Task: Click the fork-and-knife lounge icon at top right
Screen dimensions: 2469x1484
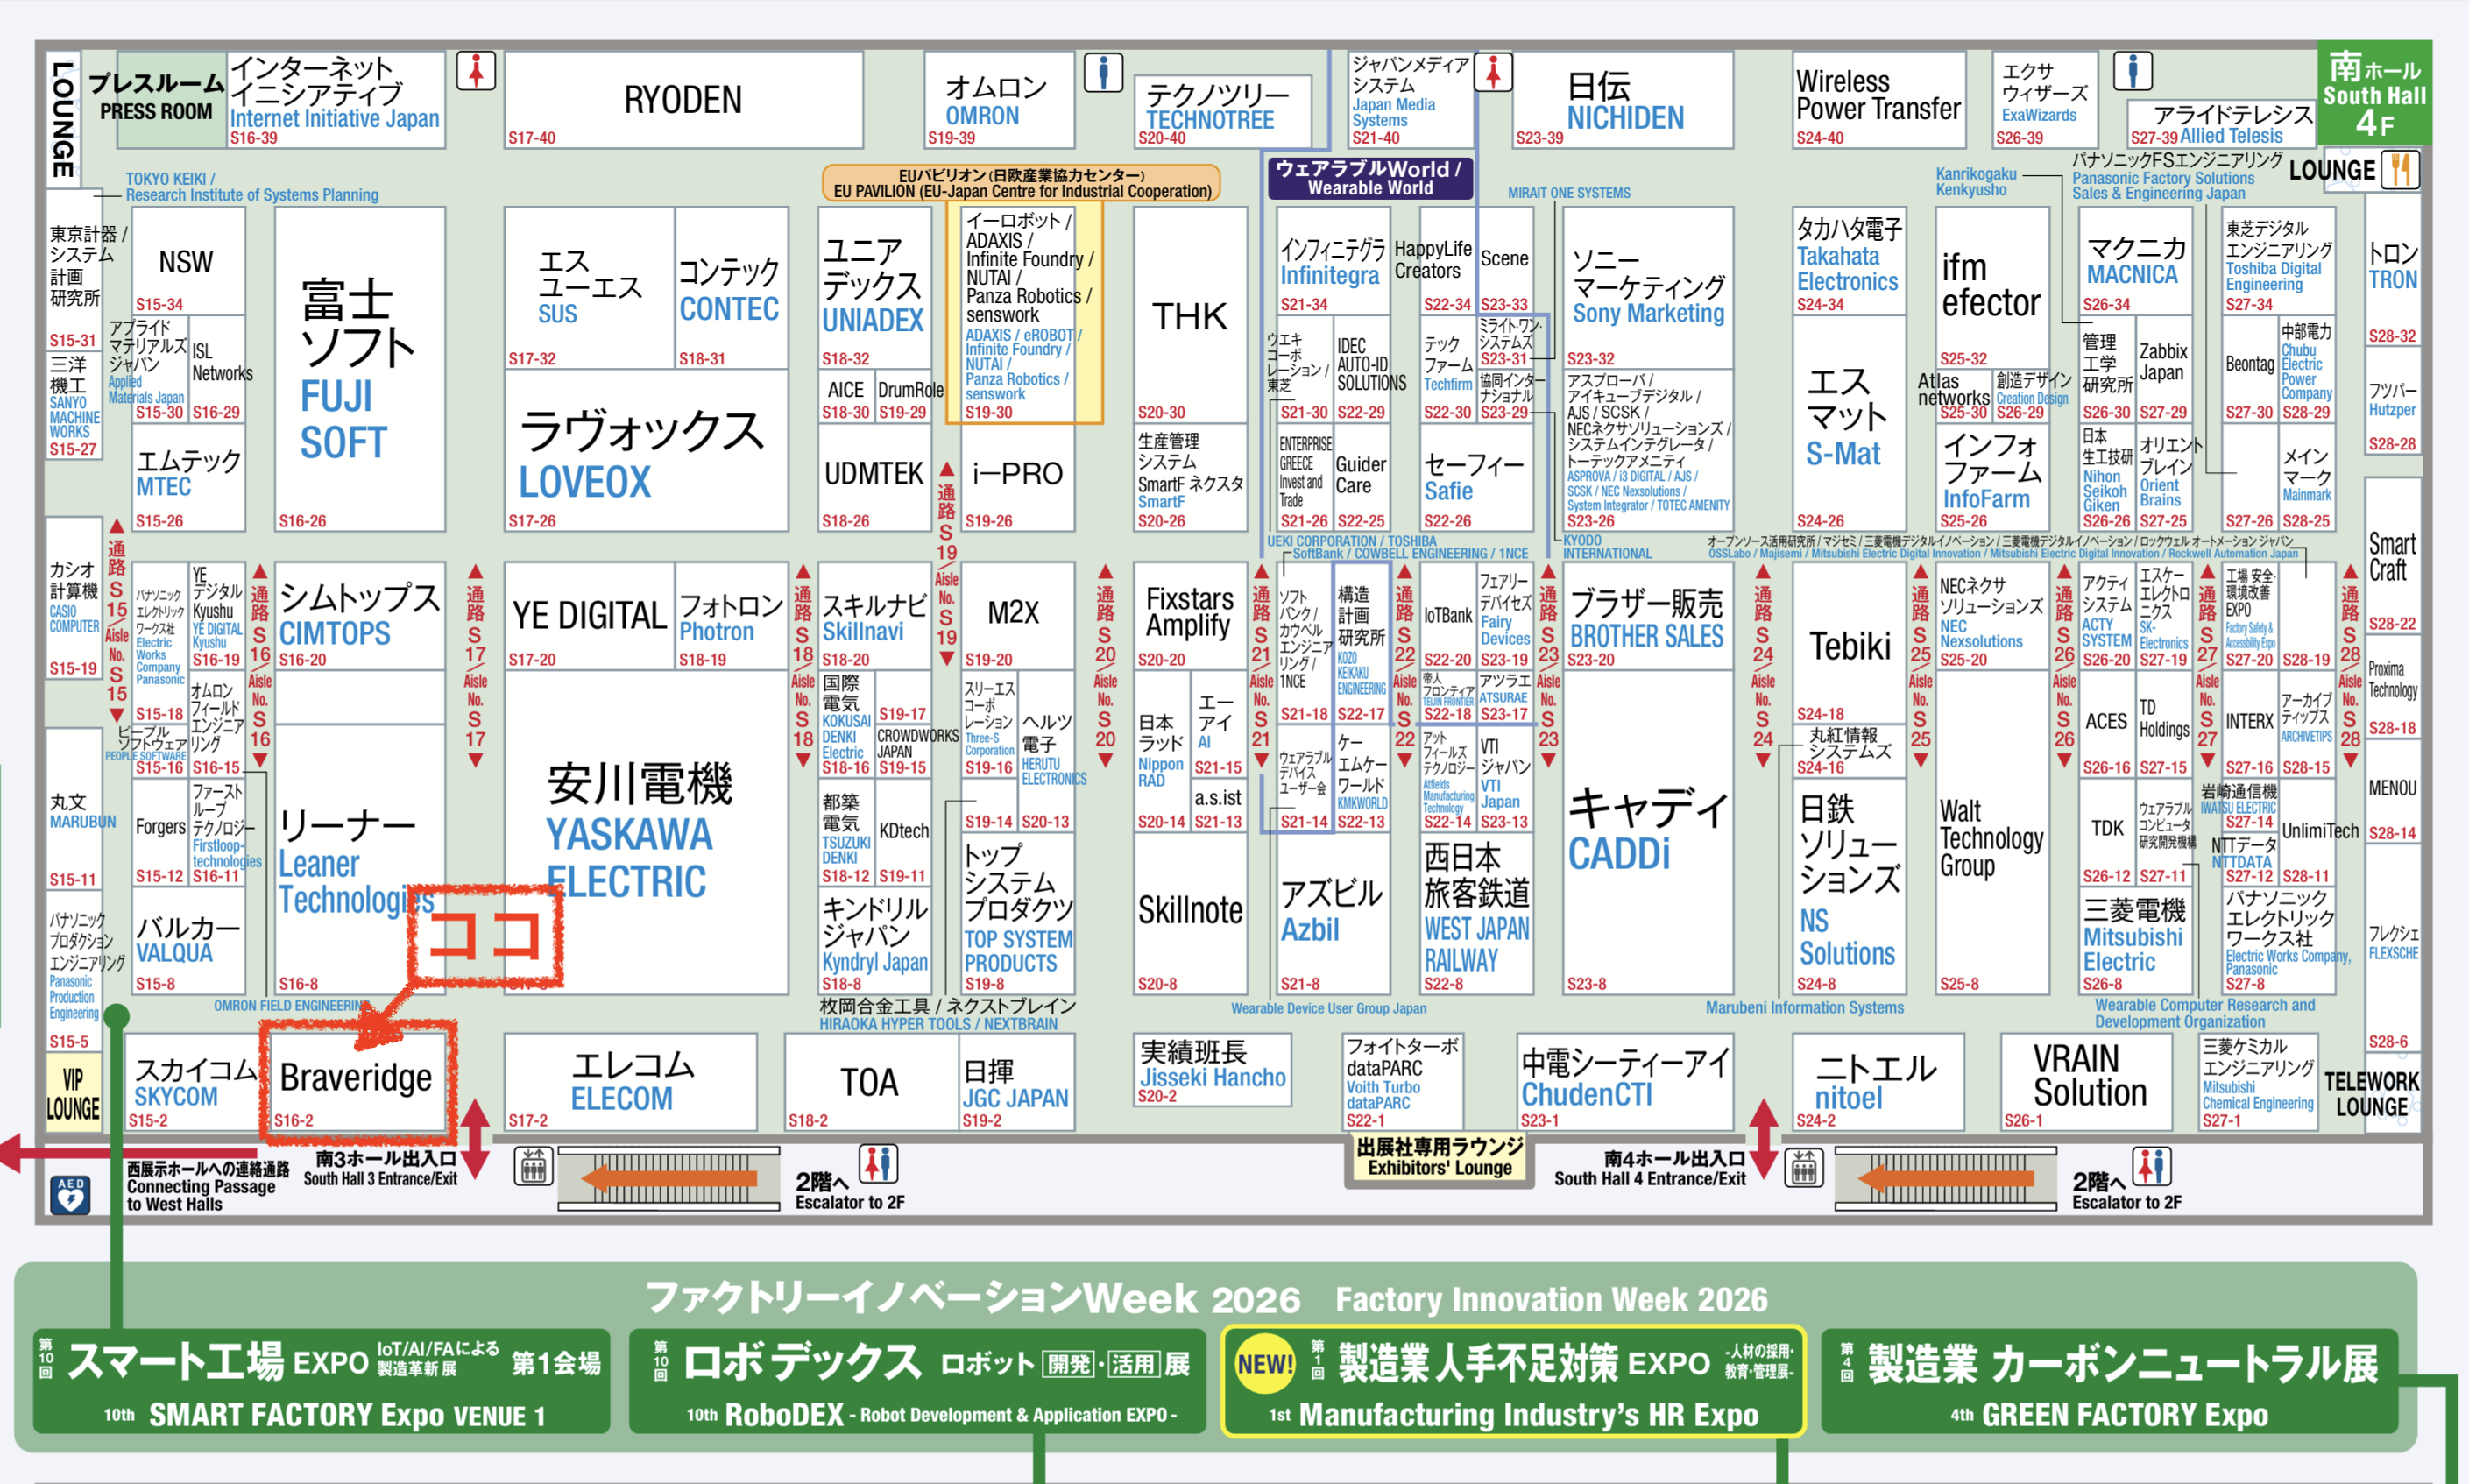Action: [x=2400, y=170]
